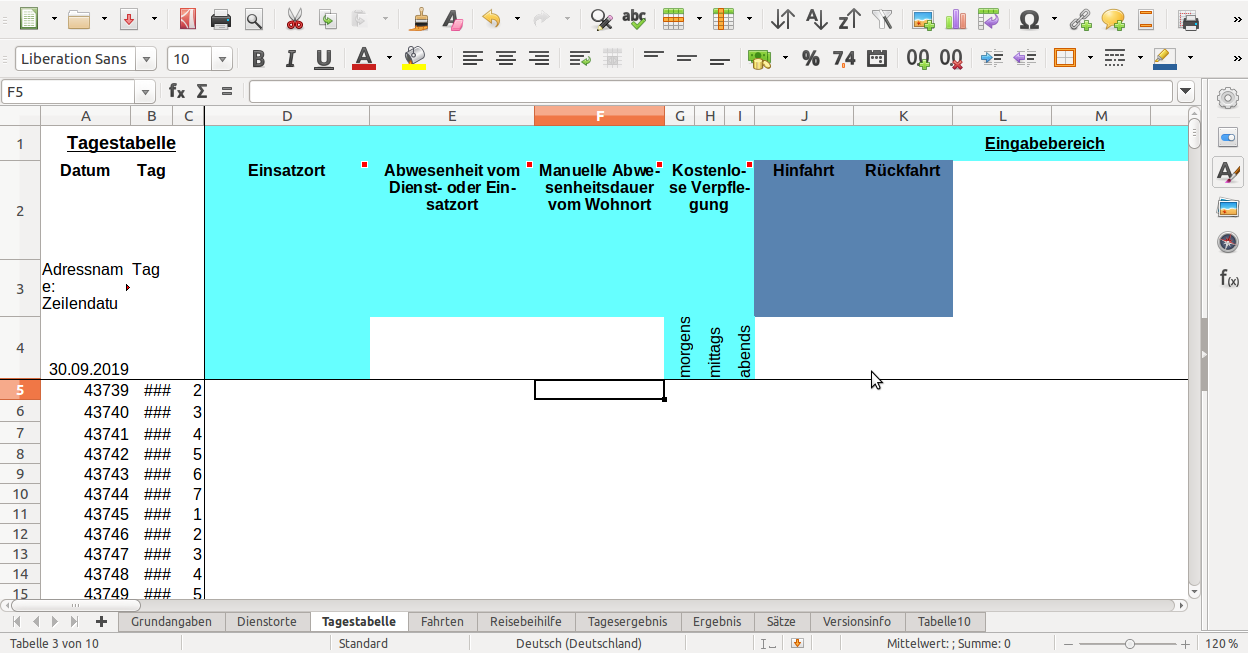Viewport: 1248px width, 653px height.
Task: Toggle Underline formatting
Action: pyautogui.click(x=324, y=59)
